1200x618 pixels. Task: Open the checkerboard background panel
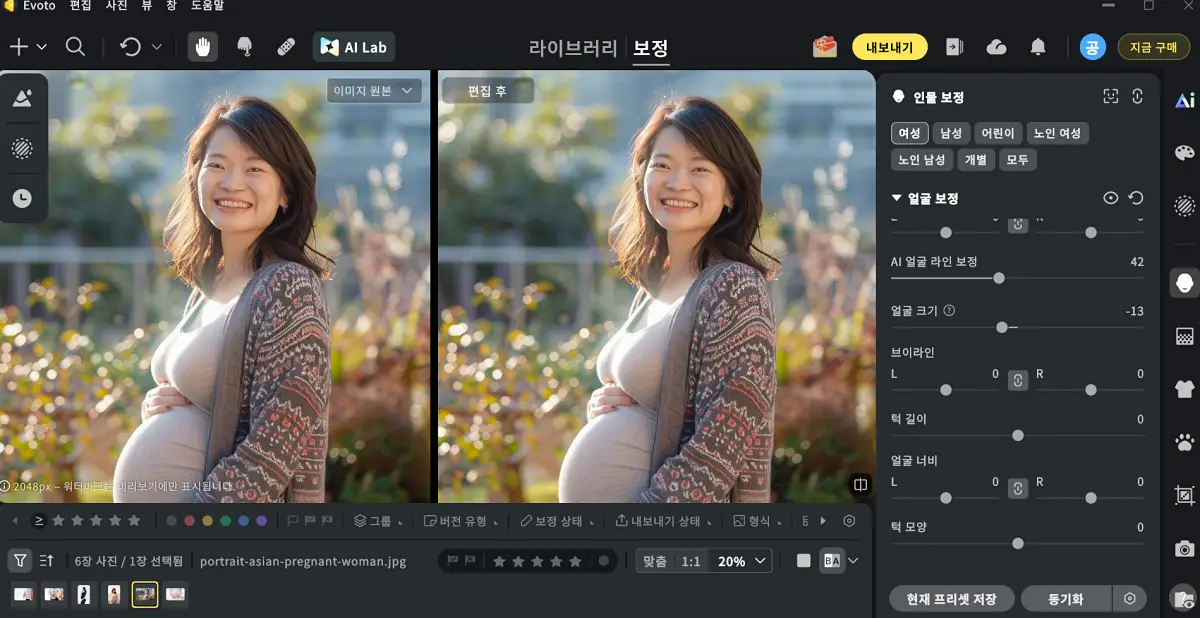[x=1184, y=336]
